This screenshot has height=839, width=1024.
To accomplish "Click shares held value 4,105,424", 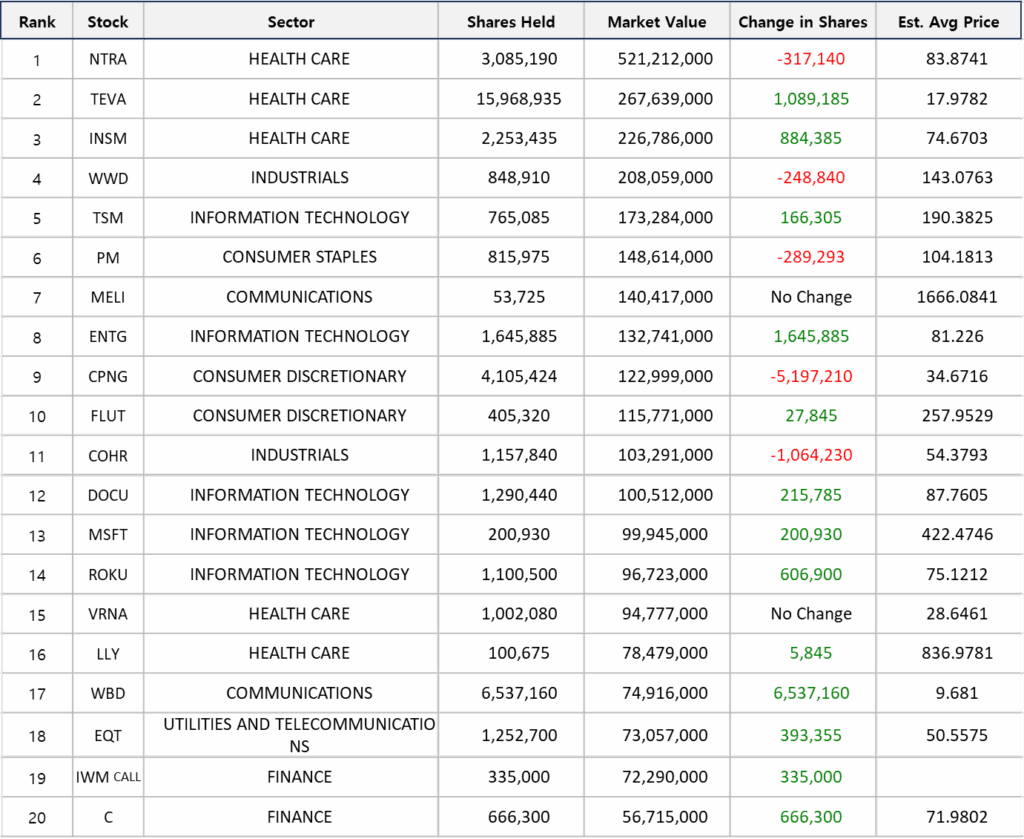I will [519, 376].
